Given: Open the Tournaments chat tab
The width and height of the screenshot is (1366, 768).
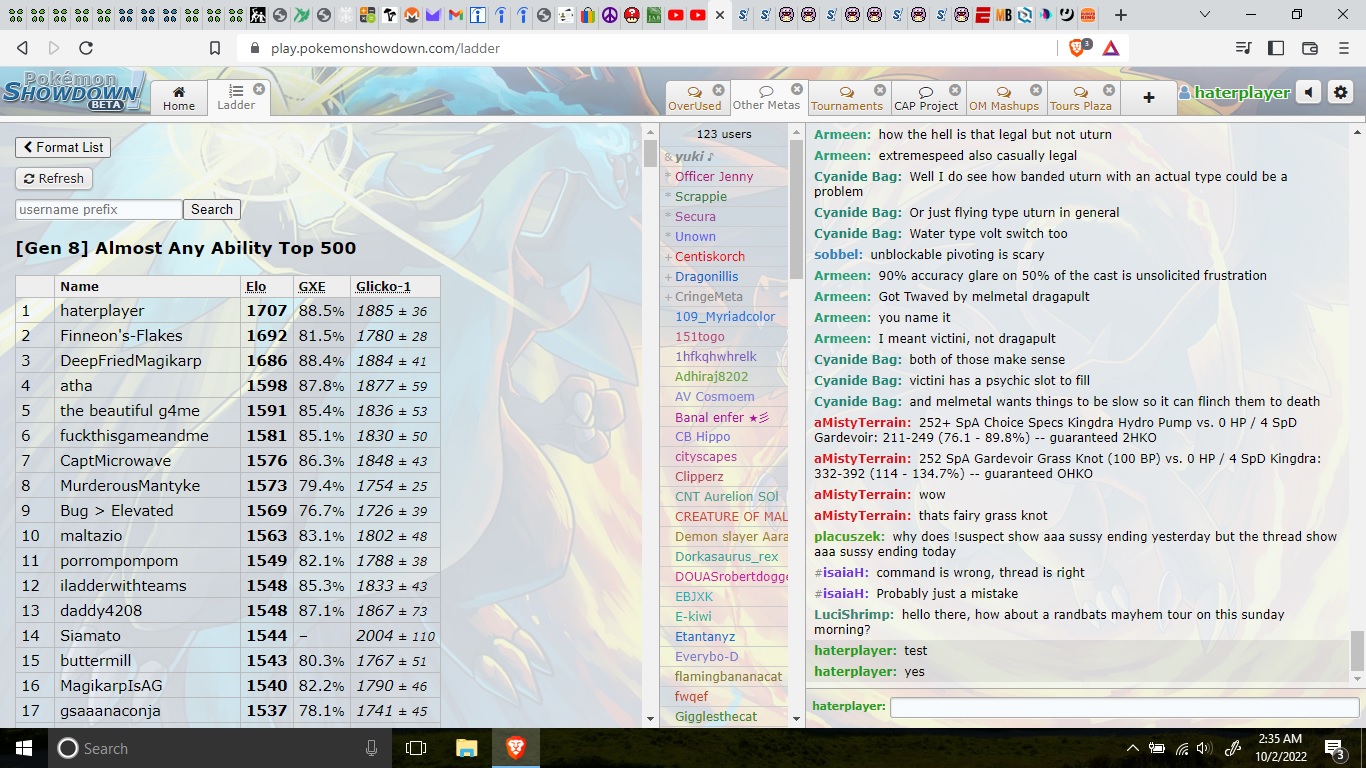Looking at the screenshot, I should click(847, 98).
